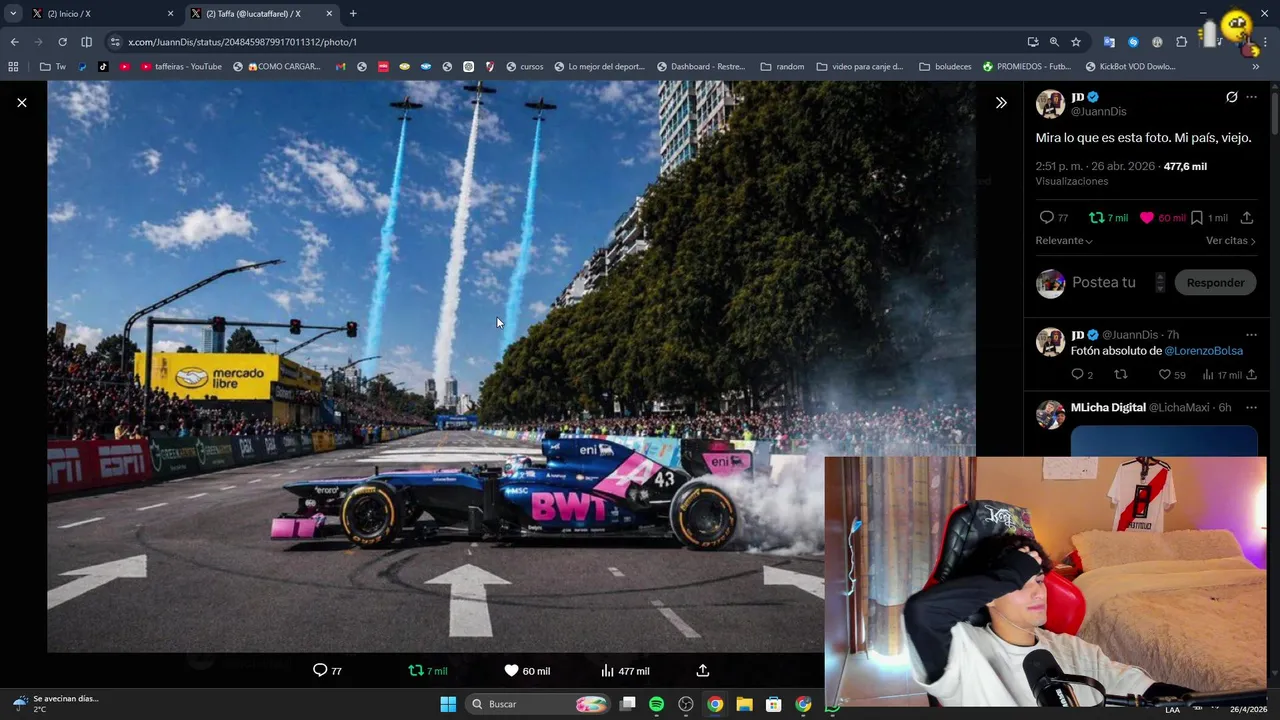The width and height of the screenshot is (1280, 720).
Task: Open the Tw bookmark folder
Action: tap(52, 67)
